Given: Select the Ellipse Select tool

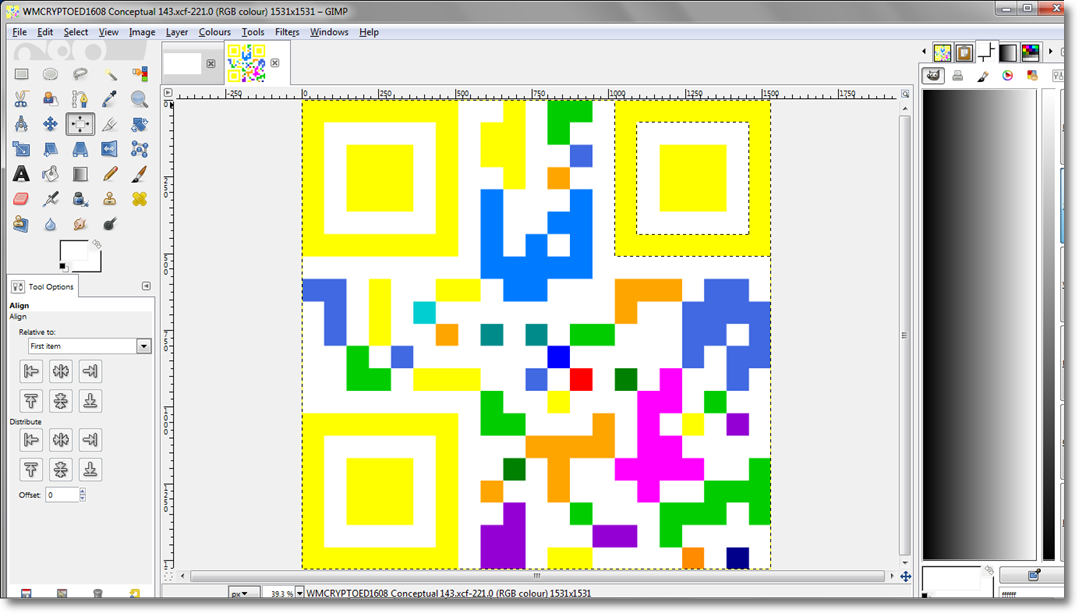Looking at the screenshot, I should [x=50, y=74].
